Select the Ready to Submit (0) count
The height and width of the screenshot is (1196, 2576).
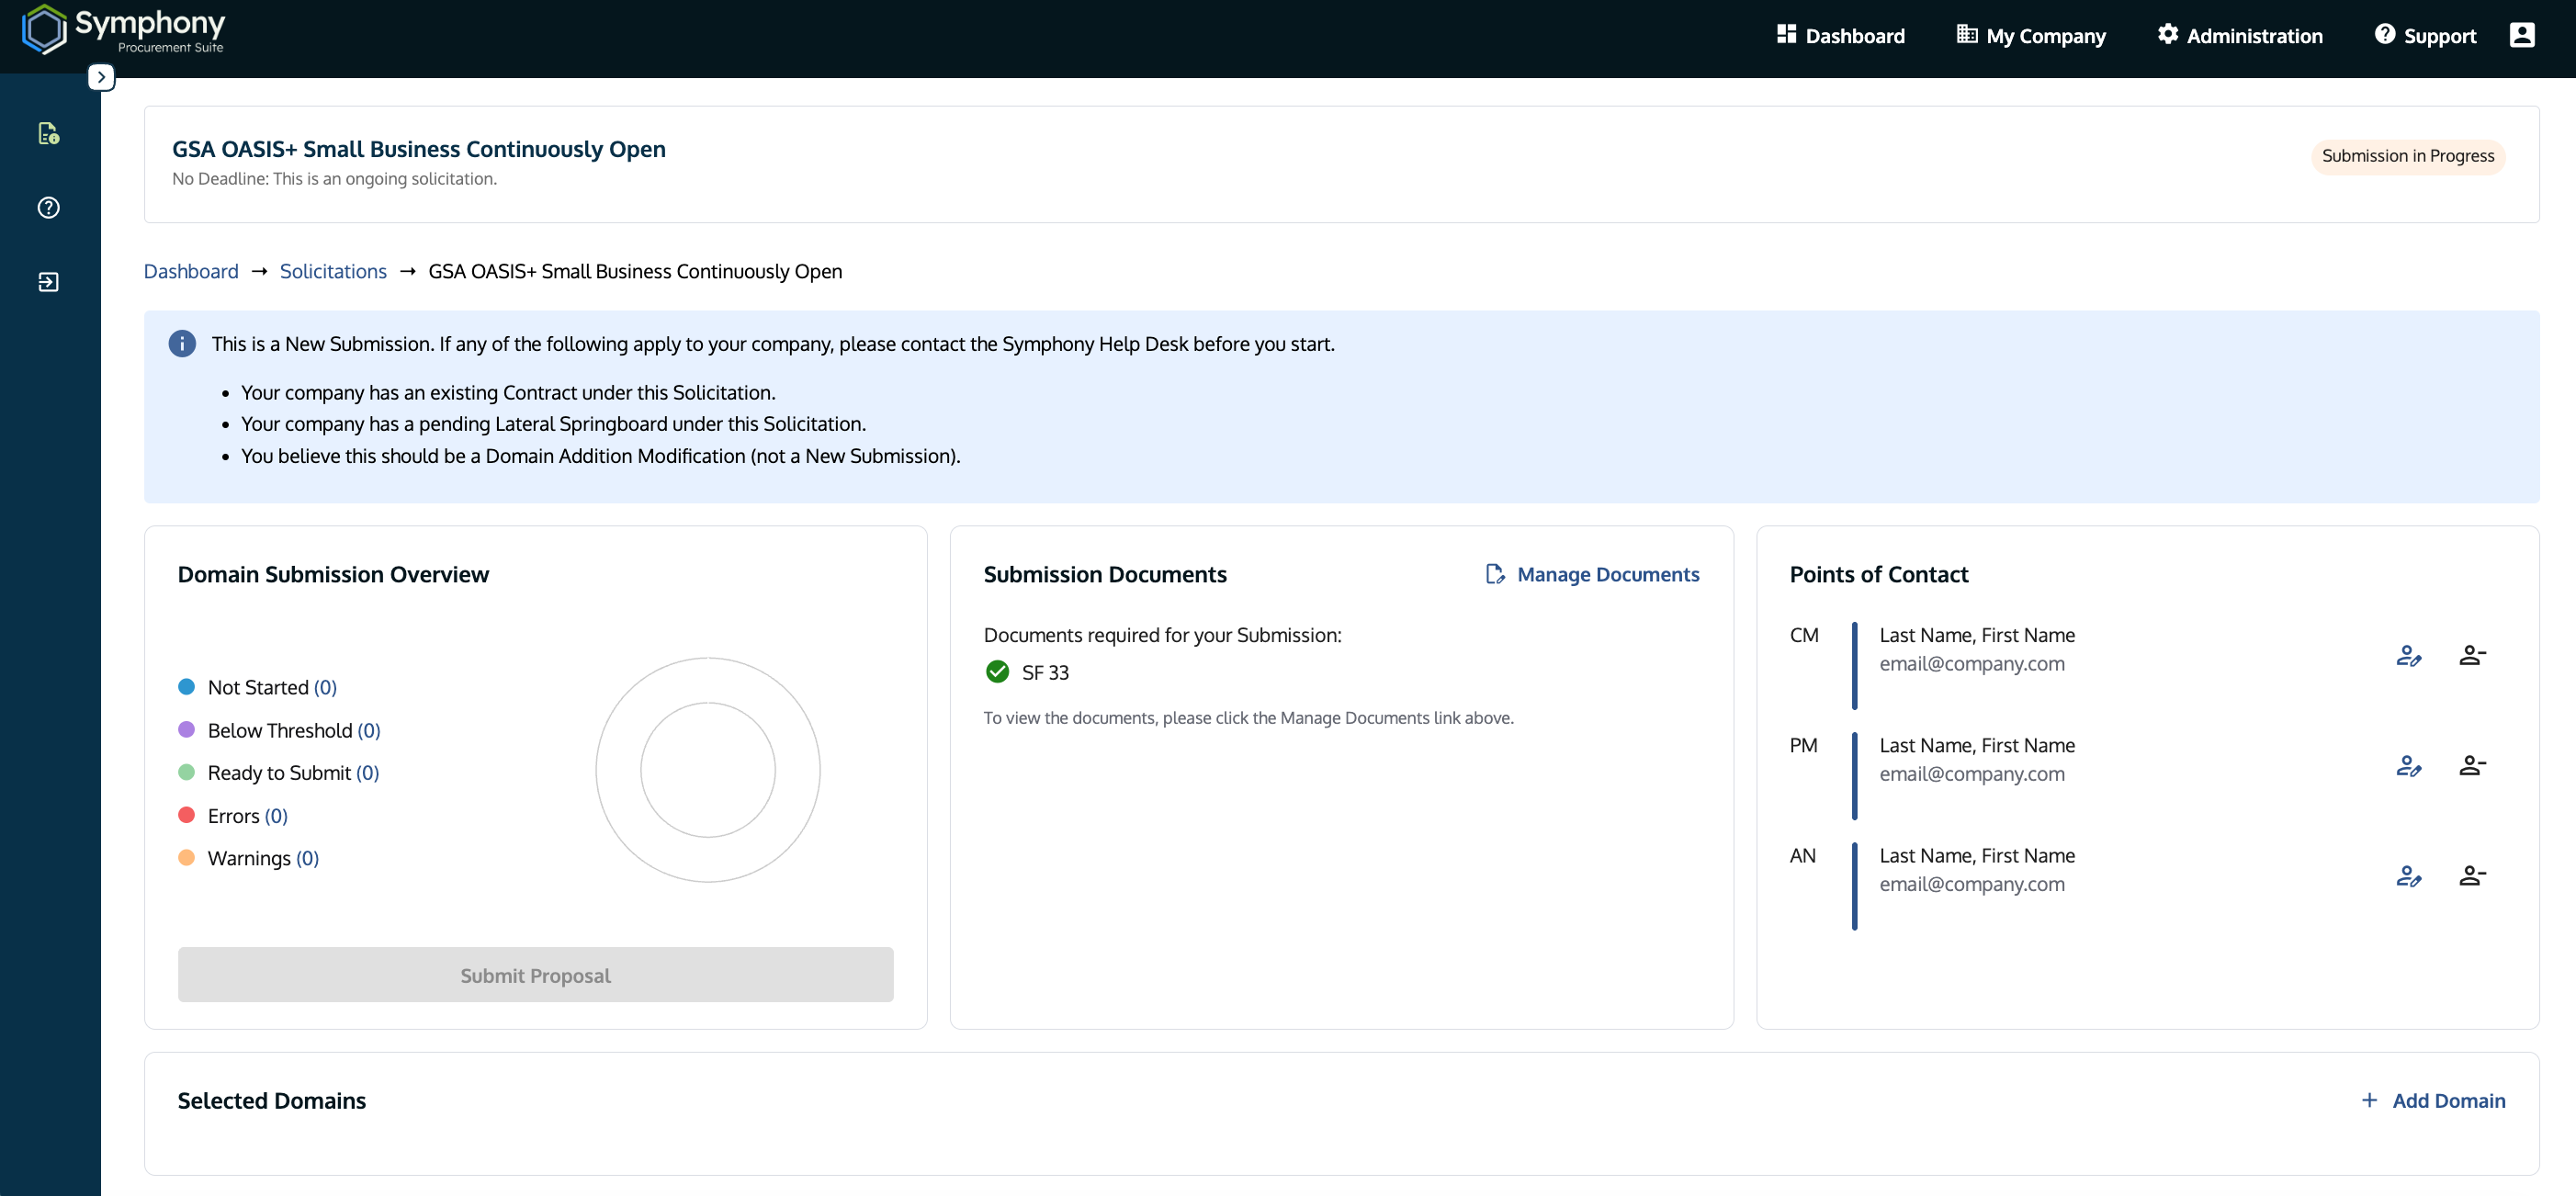point(367,773)
